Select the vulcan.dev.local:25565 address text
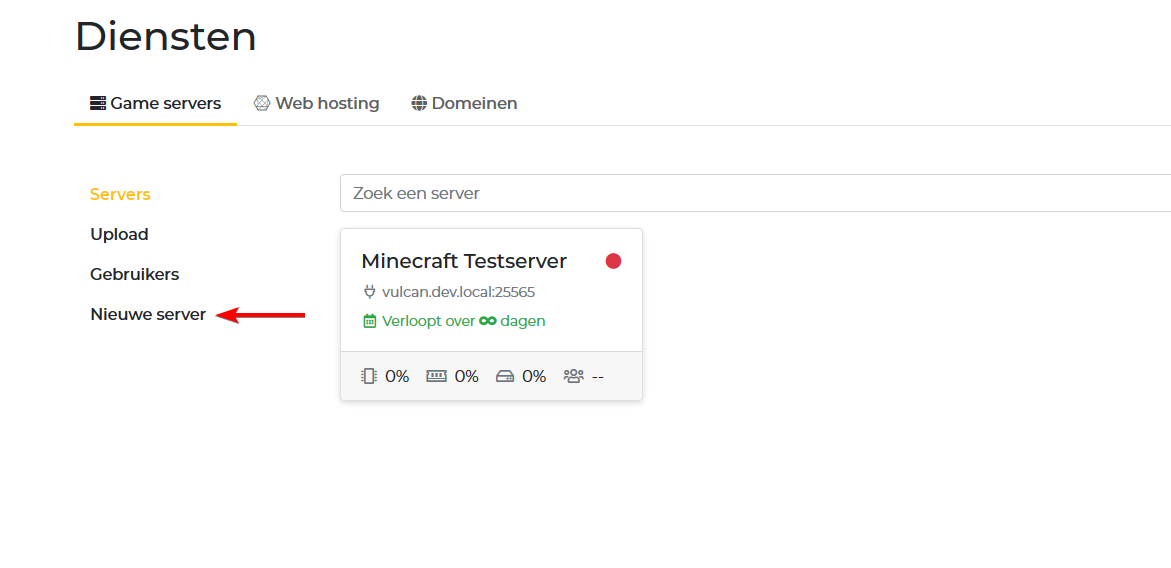 pos(458,292)
